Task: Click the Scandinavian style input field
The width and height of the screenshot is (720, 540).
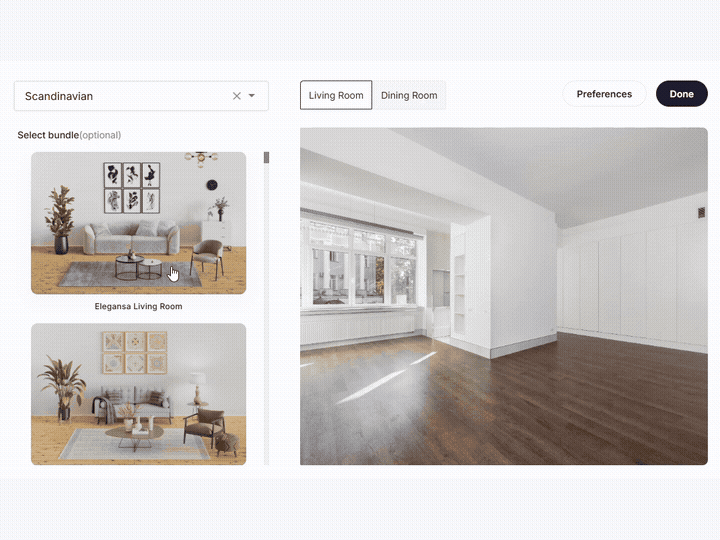Action: click(x=141, y=96)
